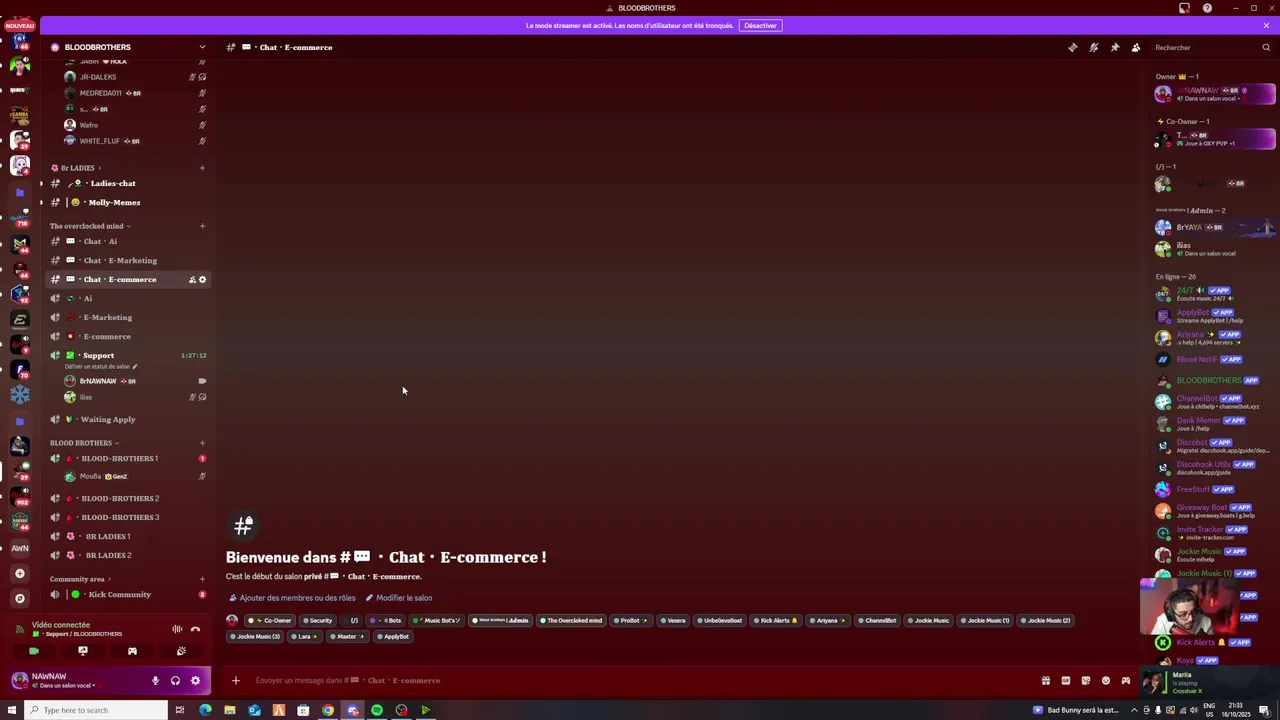1280x720 pixels.
Task: Click the message input field
Action: point(640,680)
